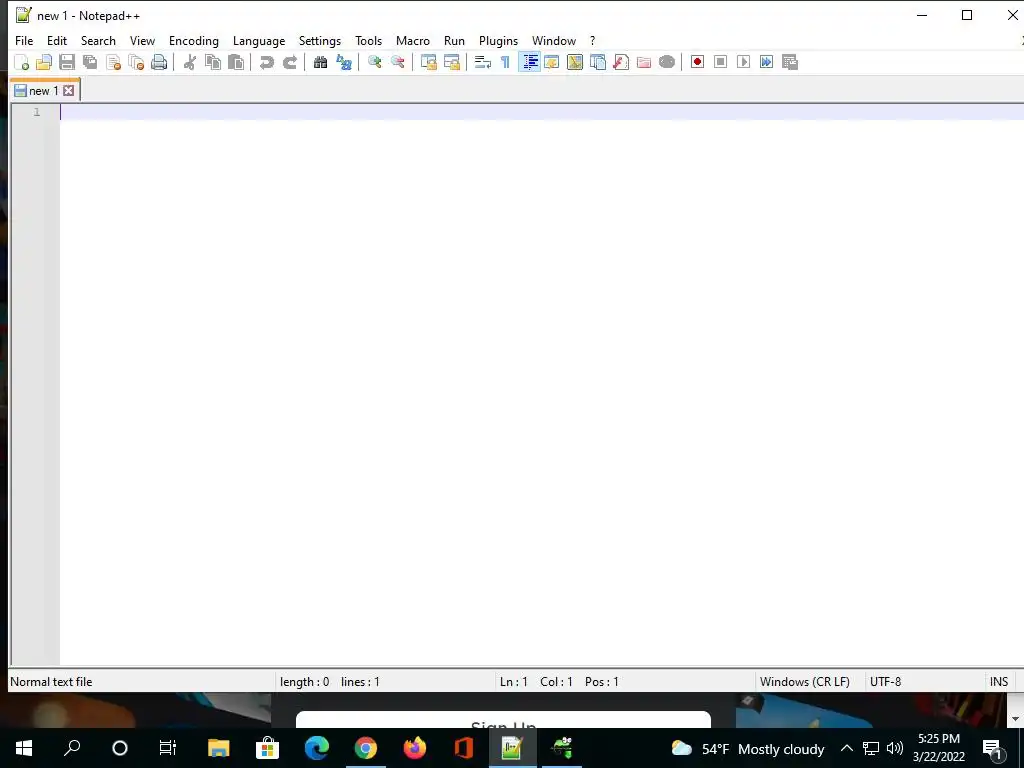Open the View menu
Viewport: 1024px width, 768px height.
[142, 40]
